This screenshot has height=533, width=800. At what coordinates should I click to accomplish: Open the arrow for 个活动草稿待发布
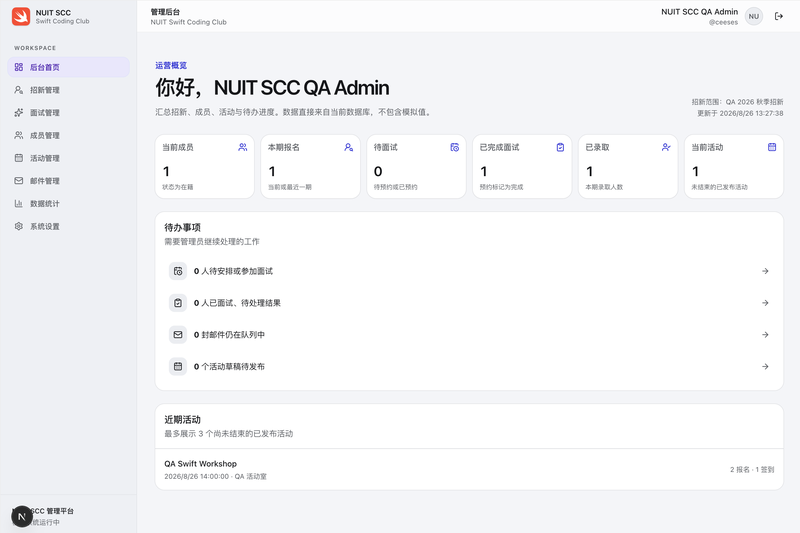[765, 366]
